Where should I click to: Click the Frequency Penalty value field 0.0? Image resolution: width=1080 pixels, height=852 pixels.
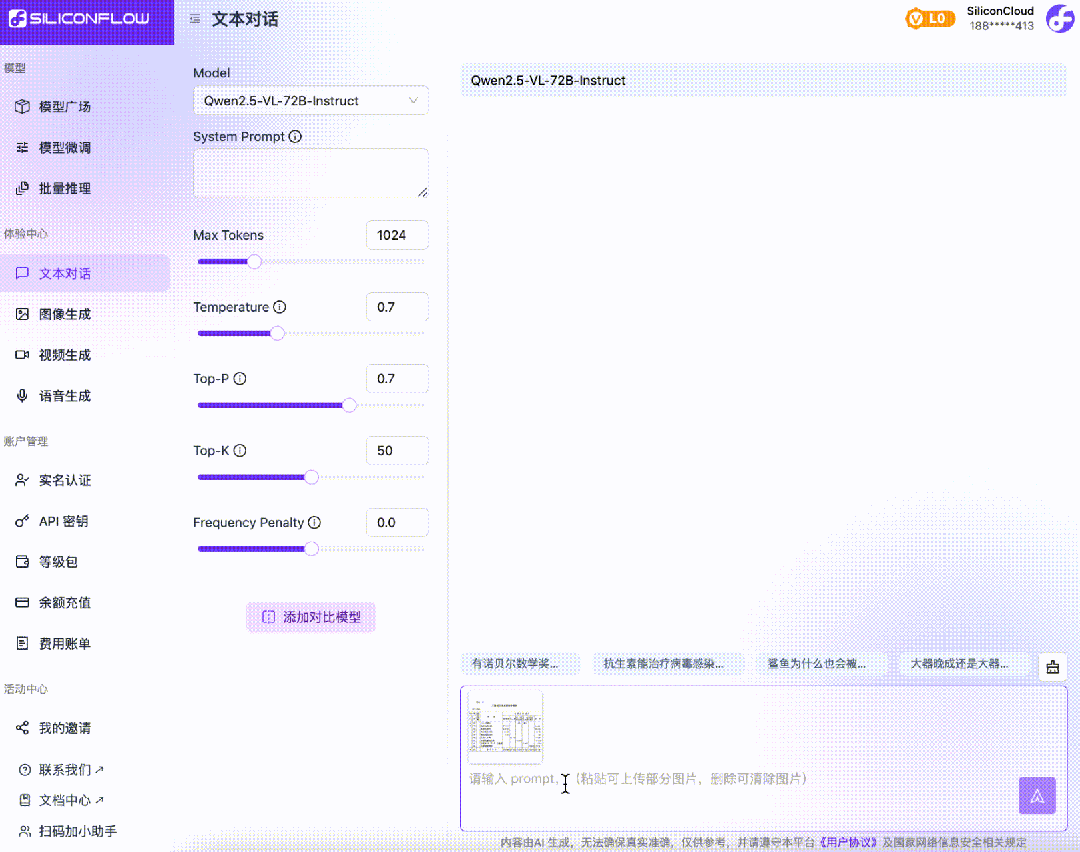pyautogui.click(x=397, y=523)
